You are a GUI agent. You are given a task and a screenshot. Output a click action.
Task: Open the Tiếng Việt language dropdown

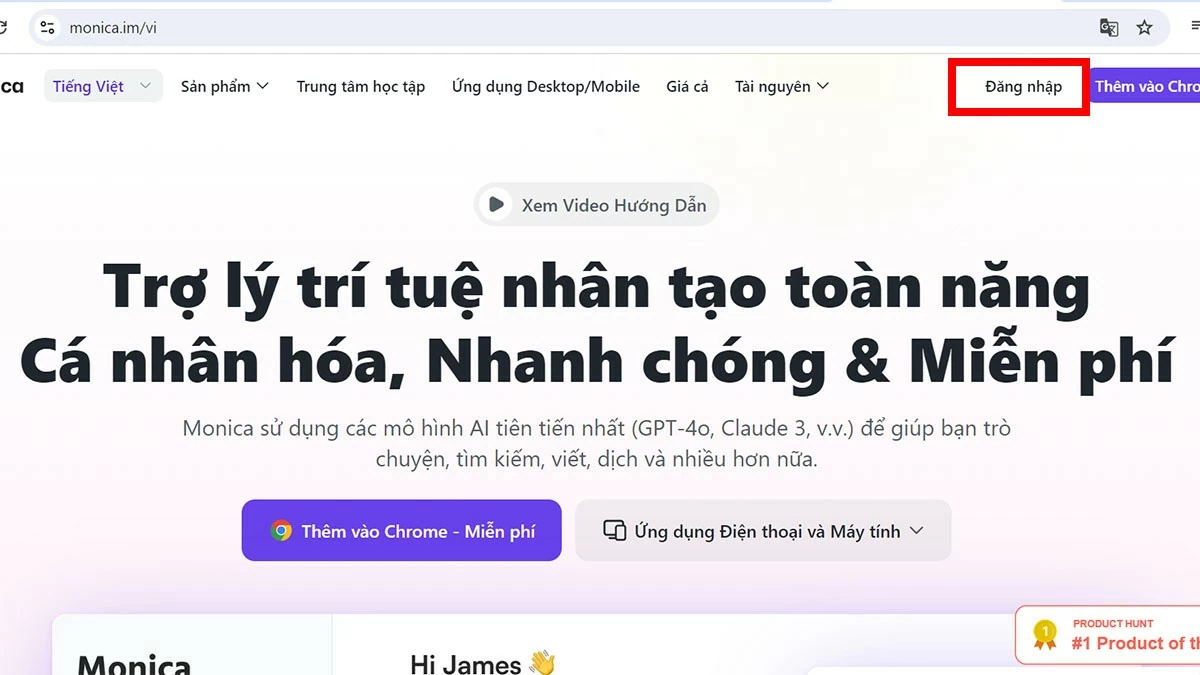(x=101, y=86)
